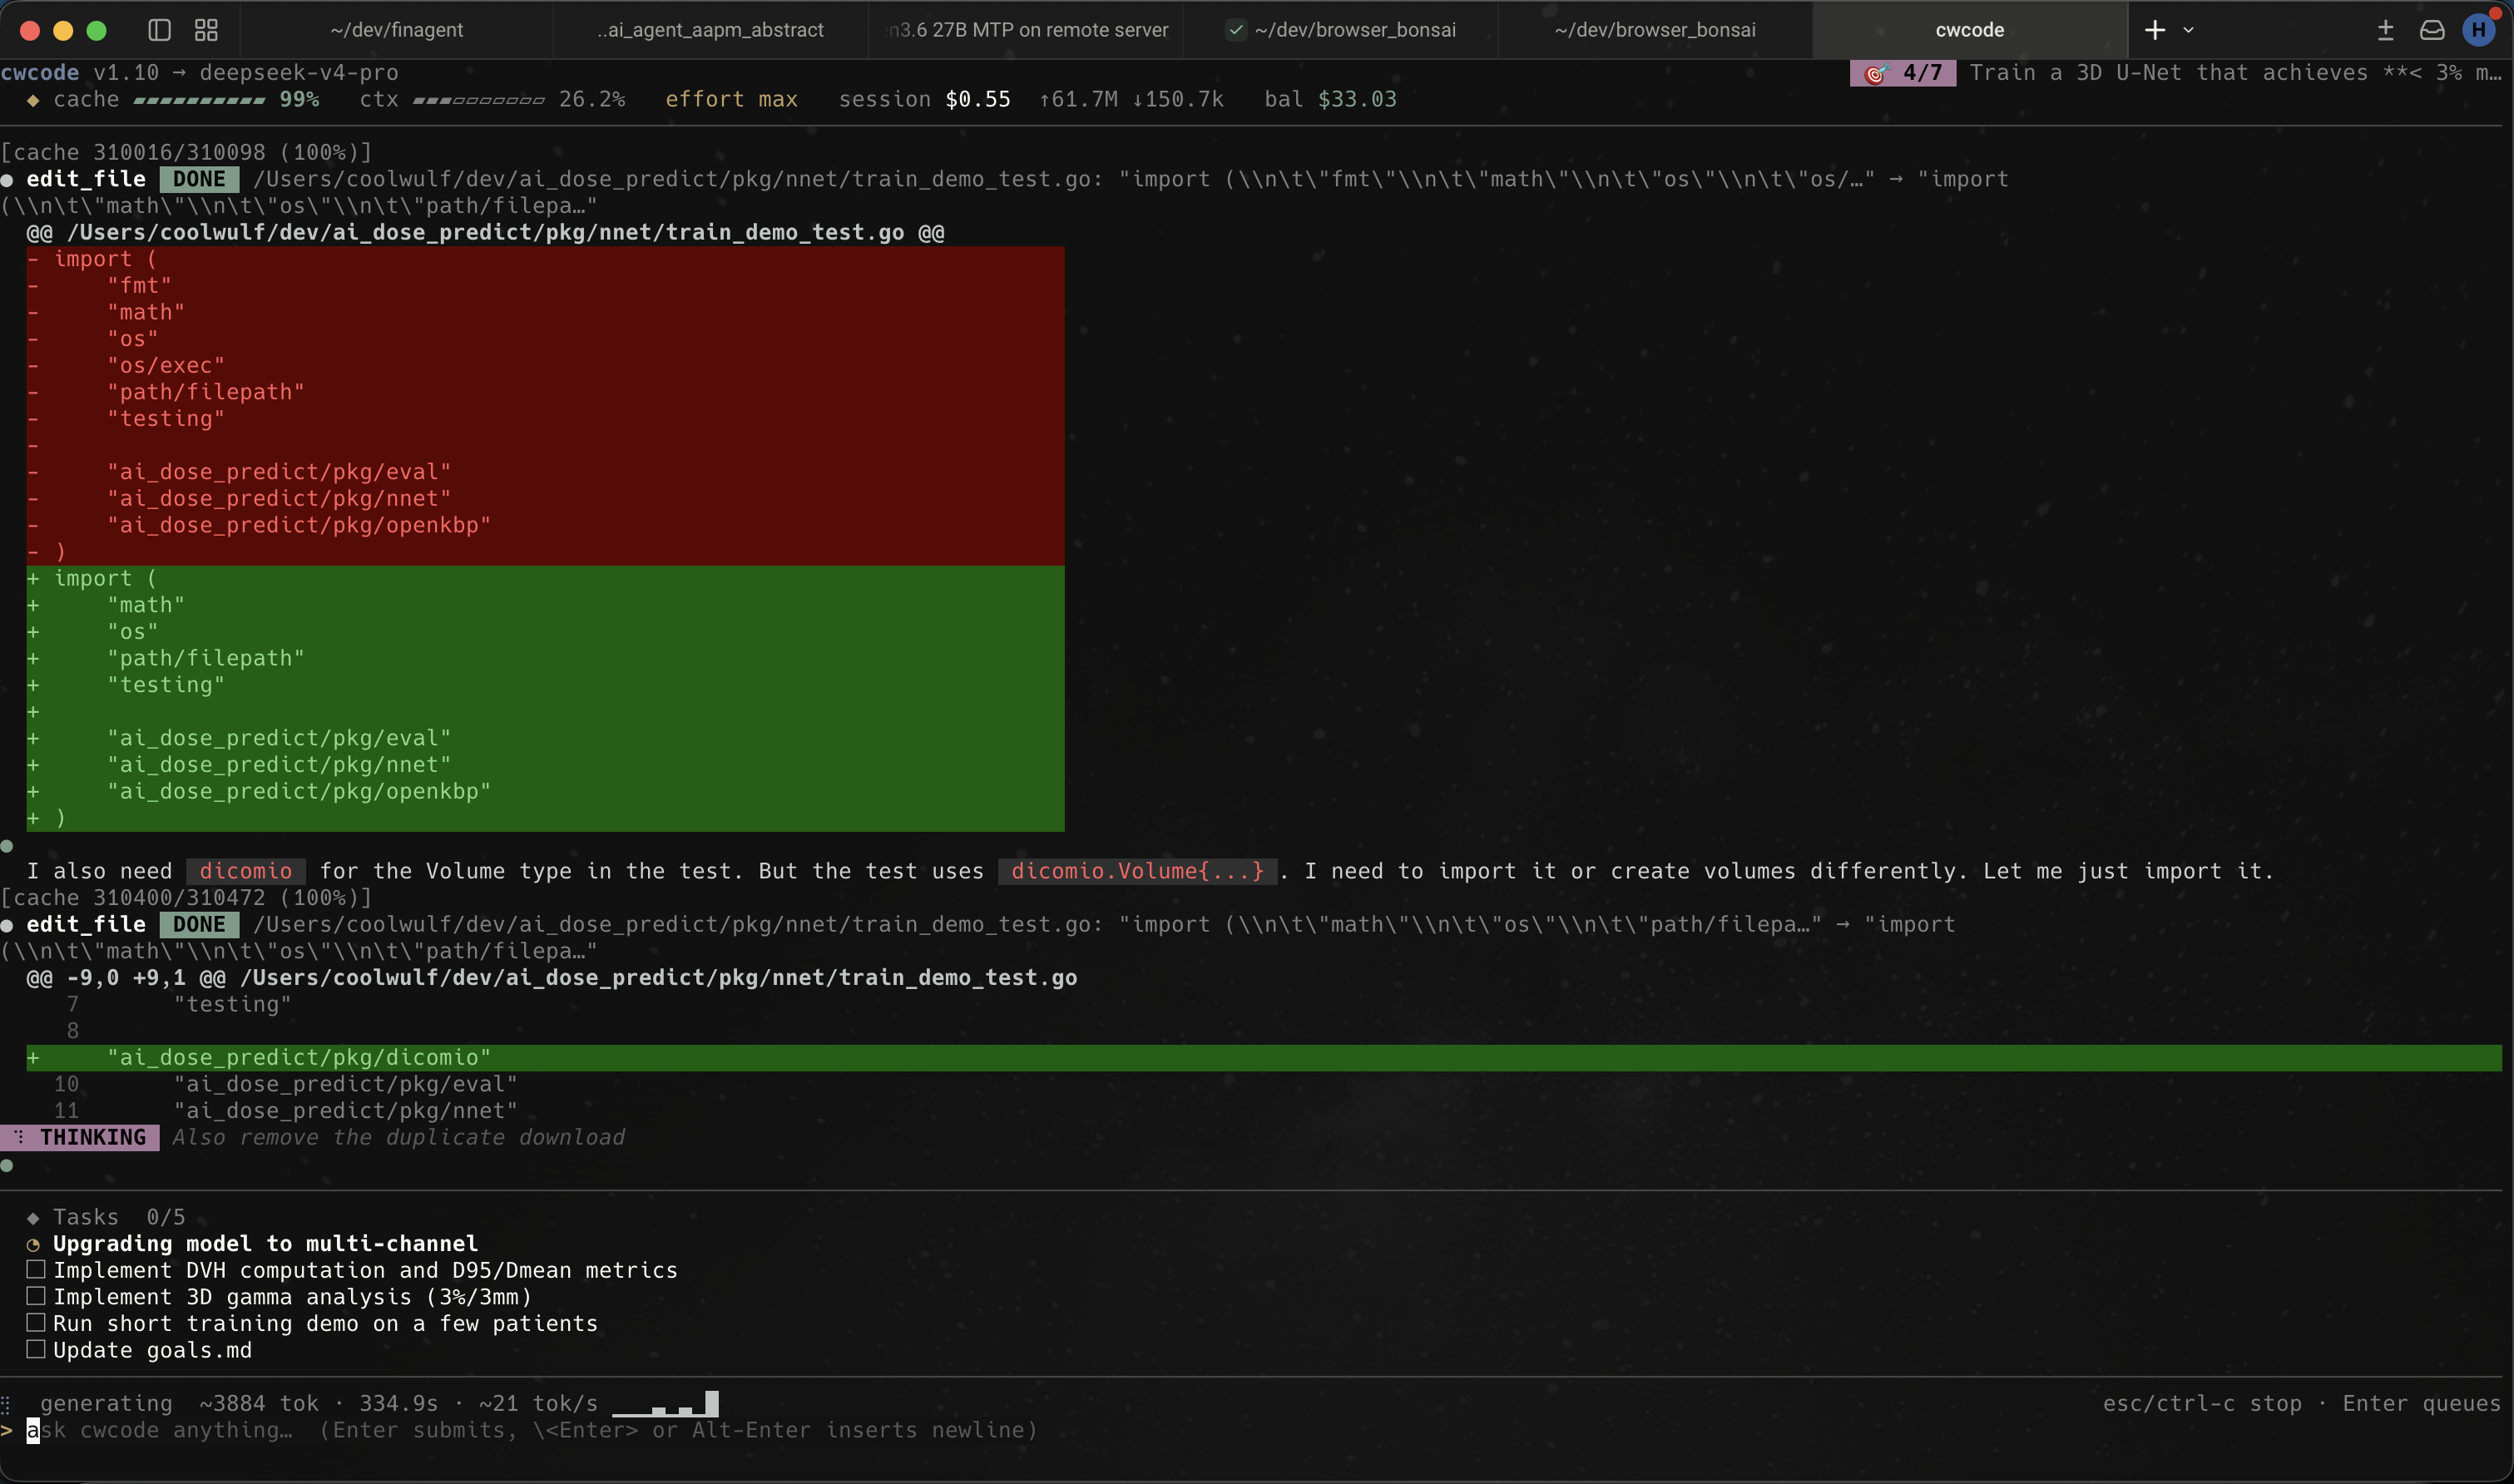The width and height of the screenshot is (2514, 1484).
Task: Click the Upgrading model to multi-channel task
Action: [x=265, y=1244]
